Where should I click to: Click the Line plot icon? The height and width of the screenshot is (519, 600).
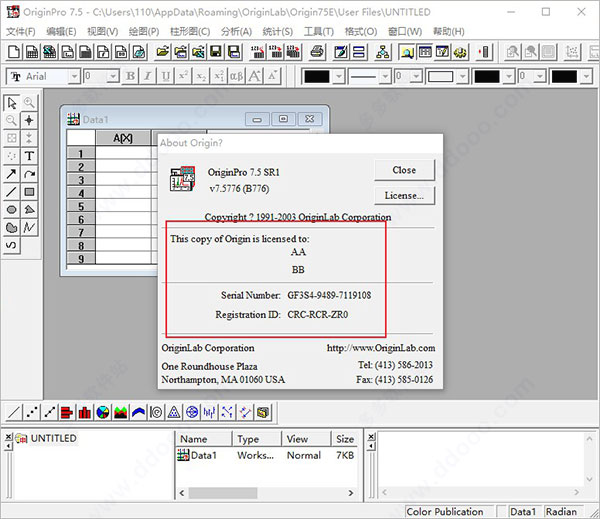coord(14,412)
